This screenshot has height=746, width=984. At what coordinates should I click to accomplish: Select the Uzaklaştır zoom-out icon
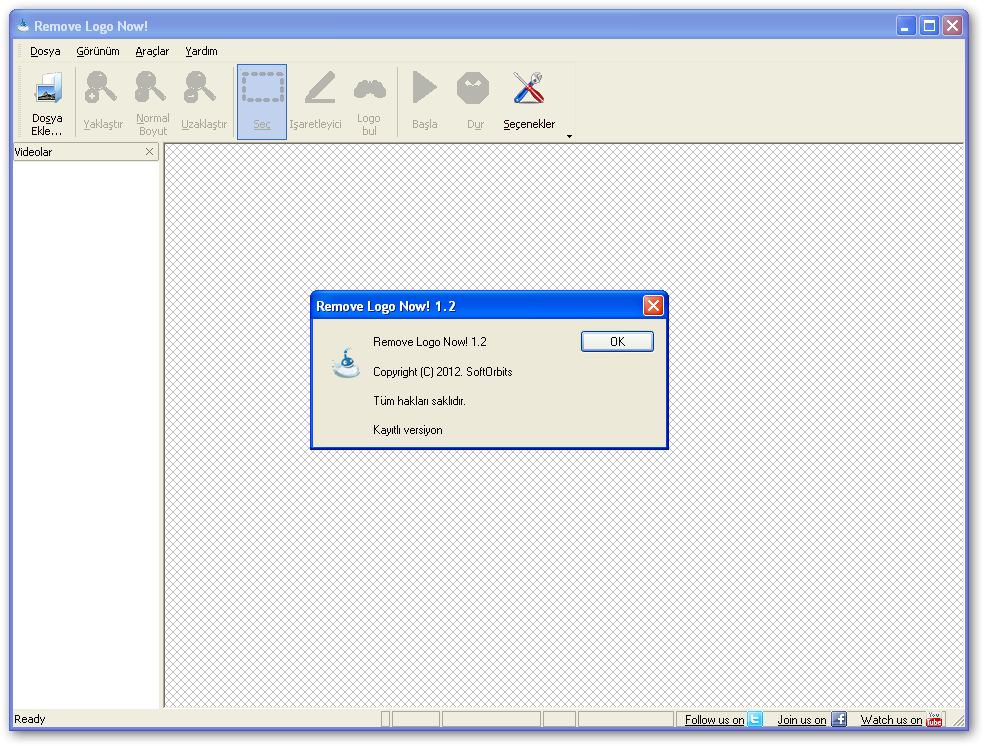click(202, 88)
